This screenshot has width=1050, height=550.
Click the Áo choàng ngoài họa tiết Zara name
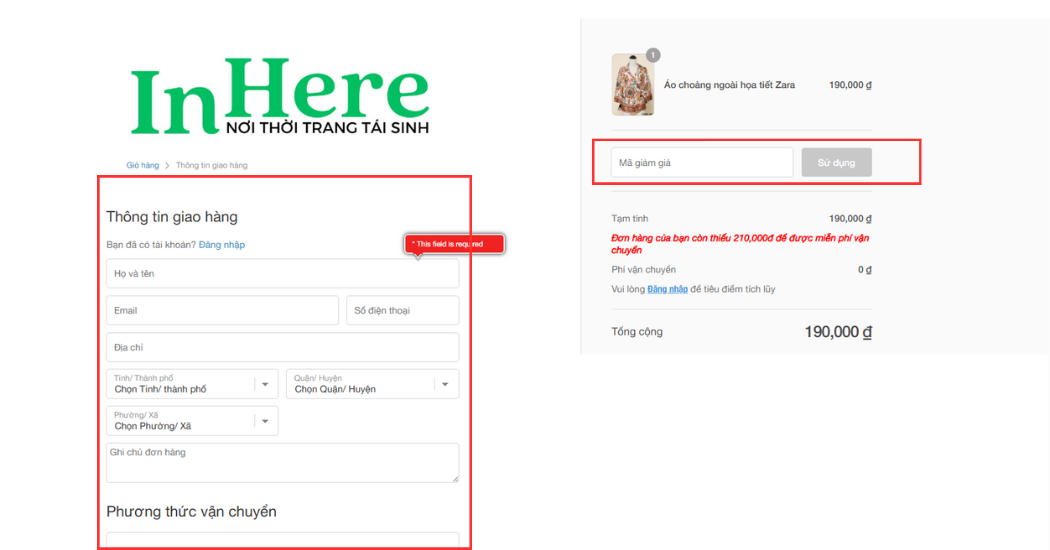click(x=729, y=85)
